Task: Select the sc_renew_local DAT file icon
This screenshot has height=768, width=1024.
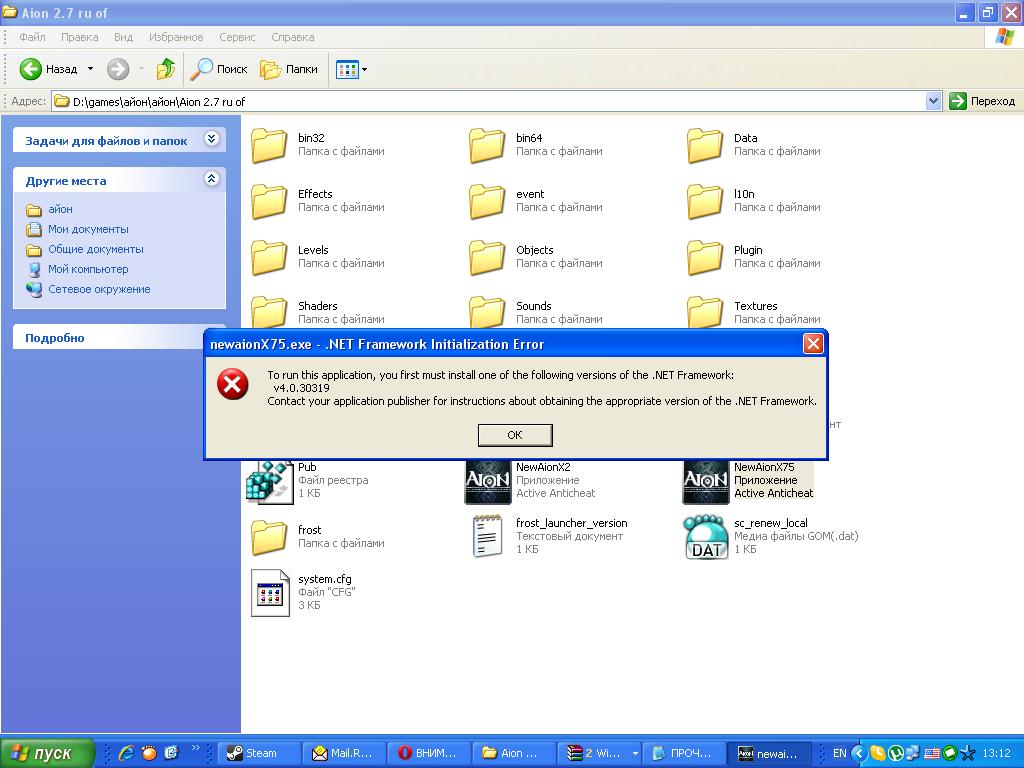Action: coord(706,537)
